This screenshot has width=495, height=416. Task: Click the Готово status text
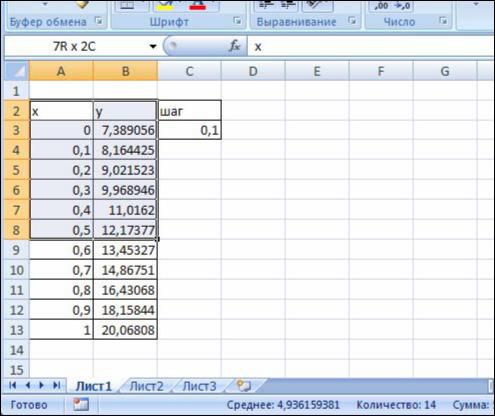[29, 405]
